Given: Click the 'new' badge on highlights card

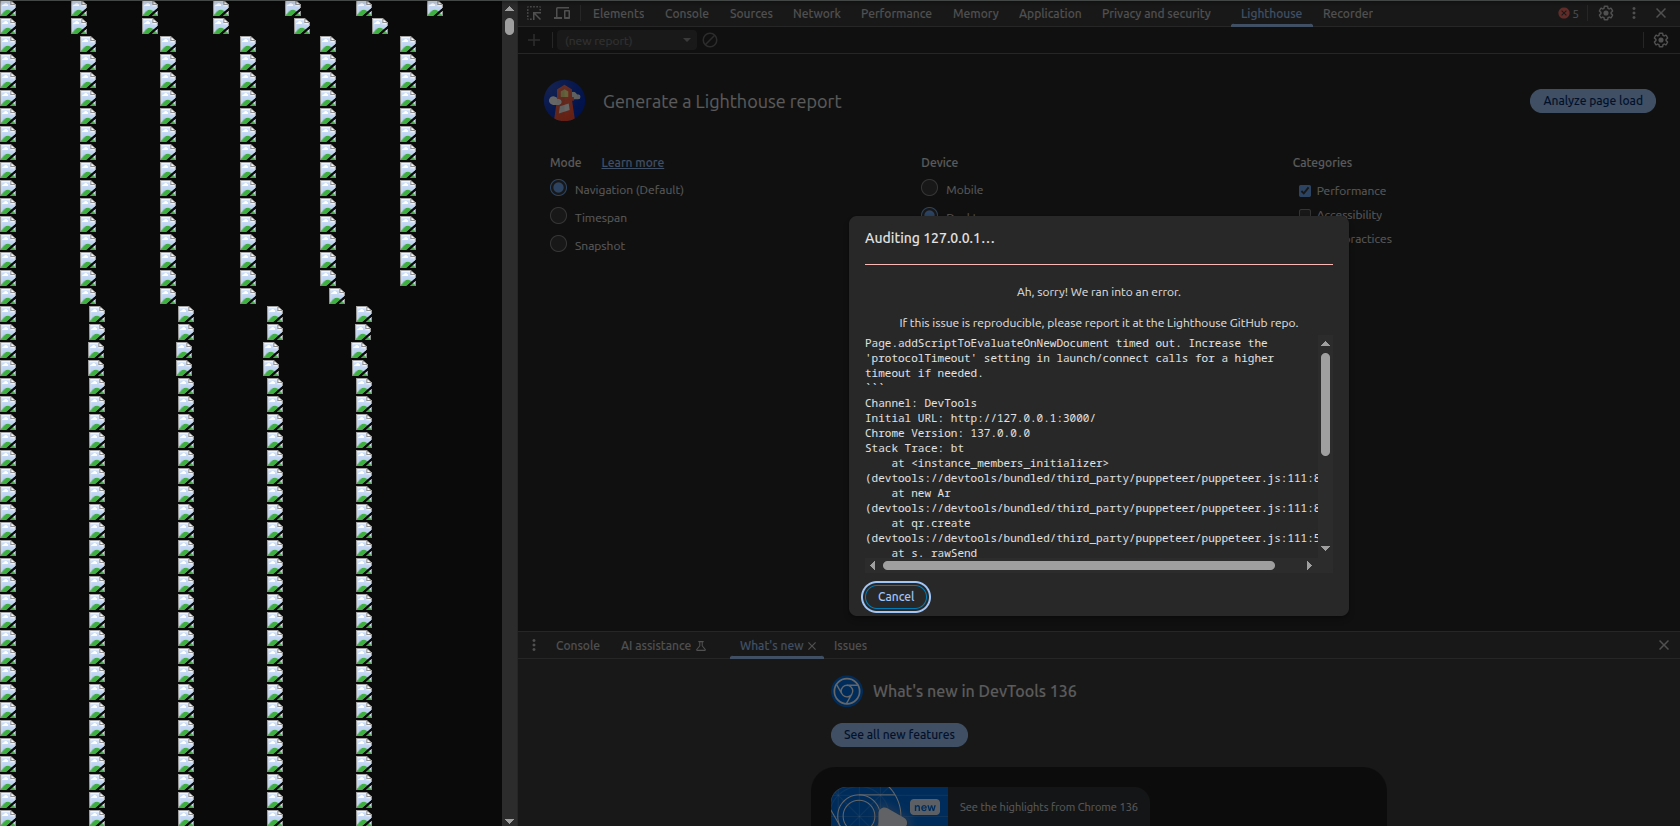Looking at the screenshot, I should [x=925, y=807].
